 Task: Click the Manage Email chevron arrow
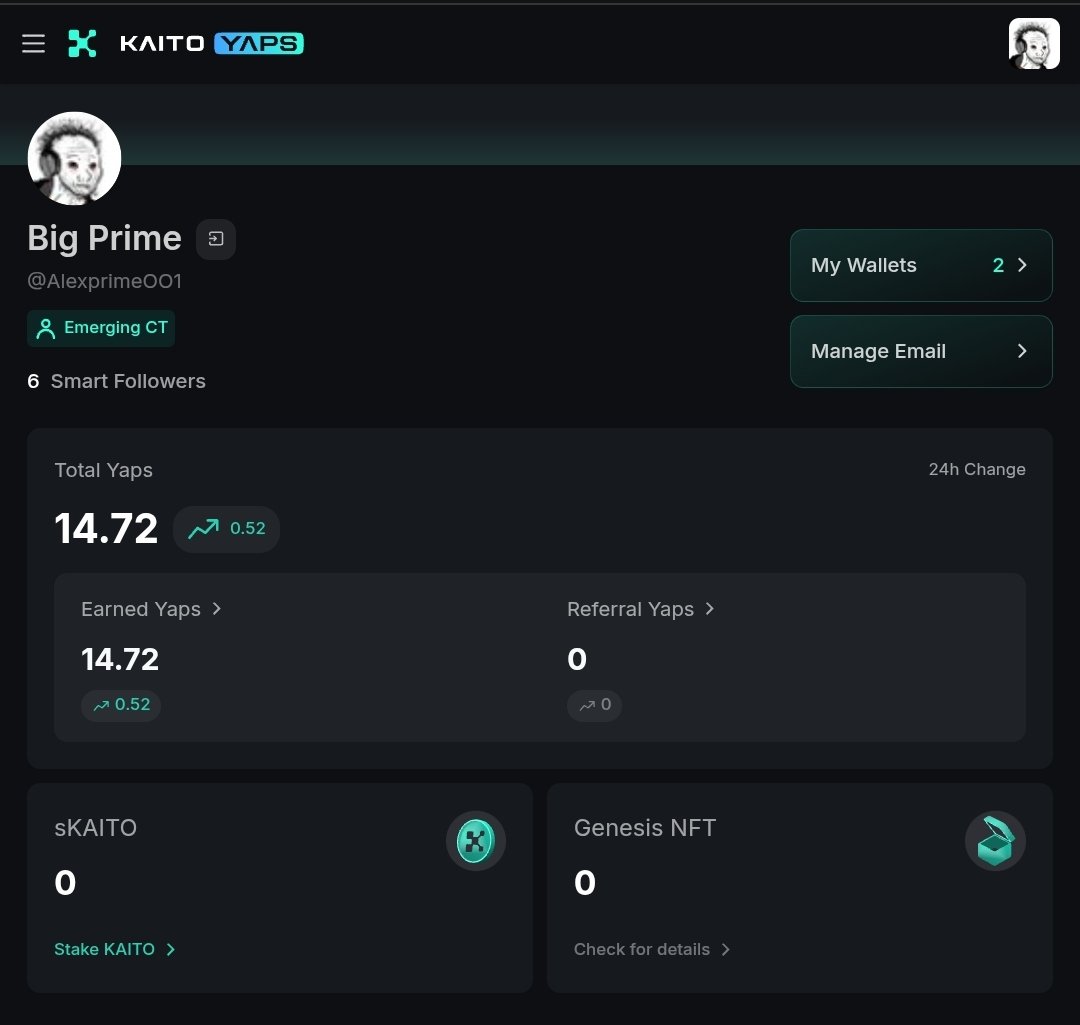coord(1022,351)
